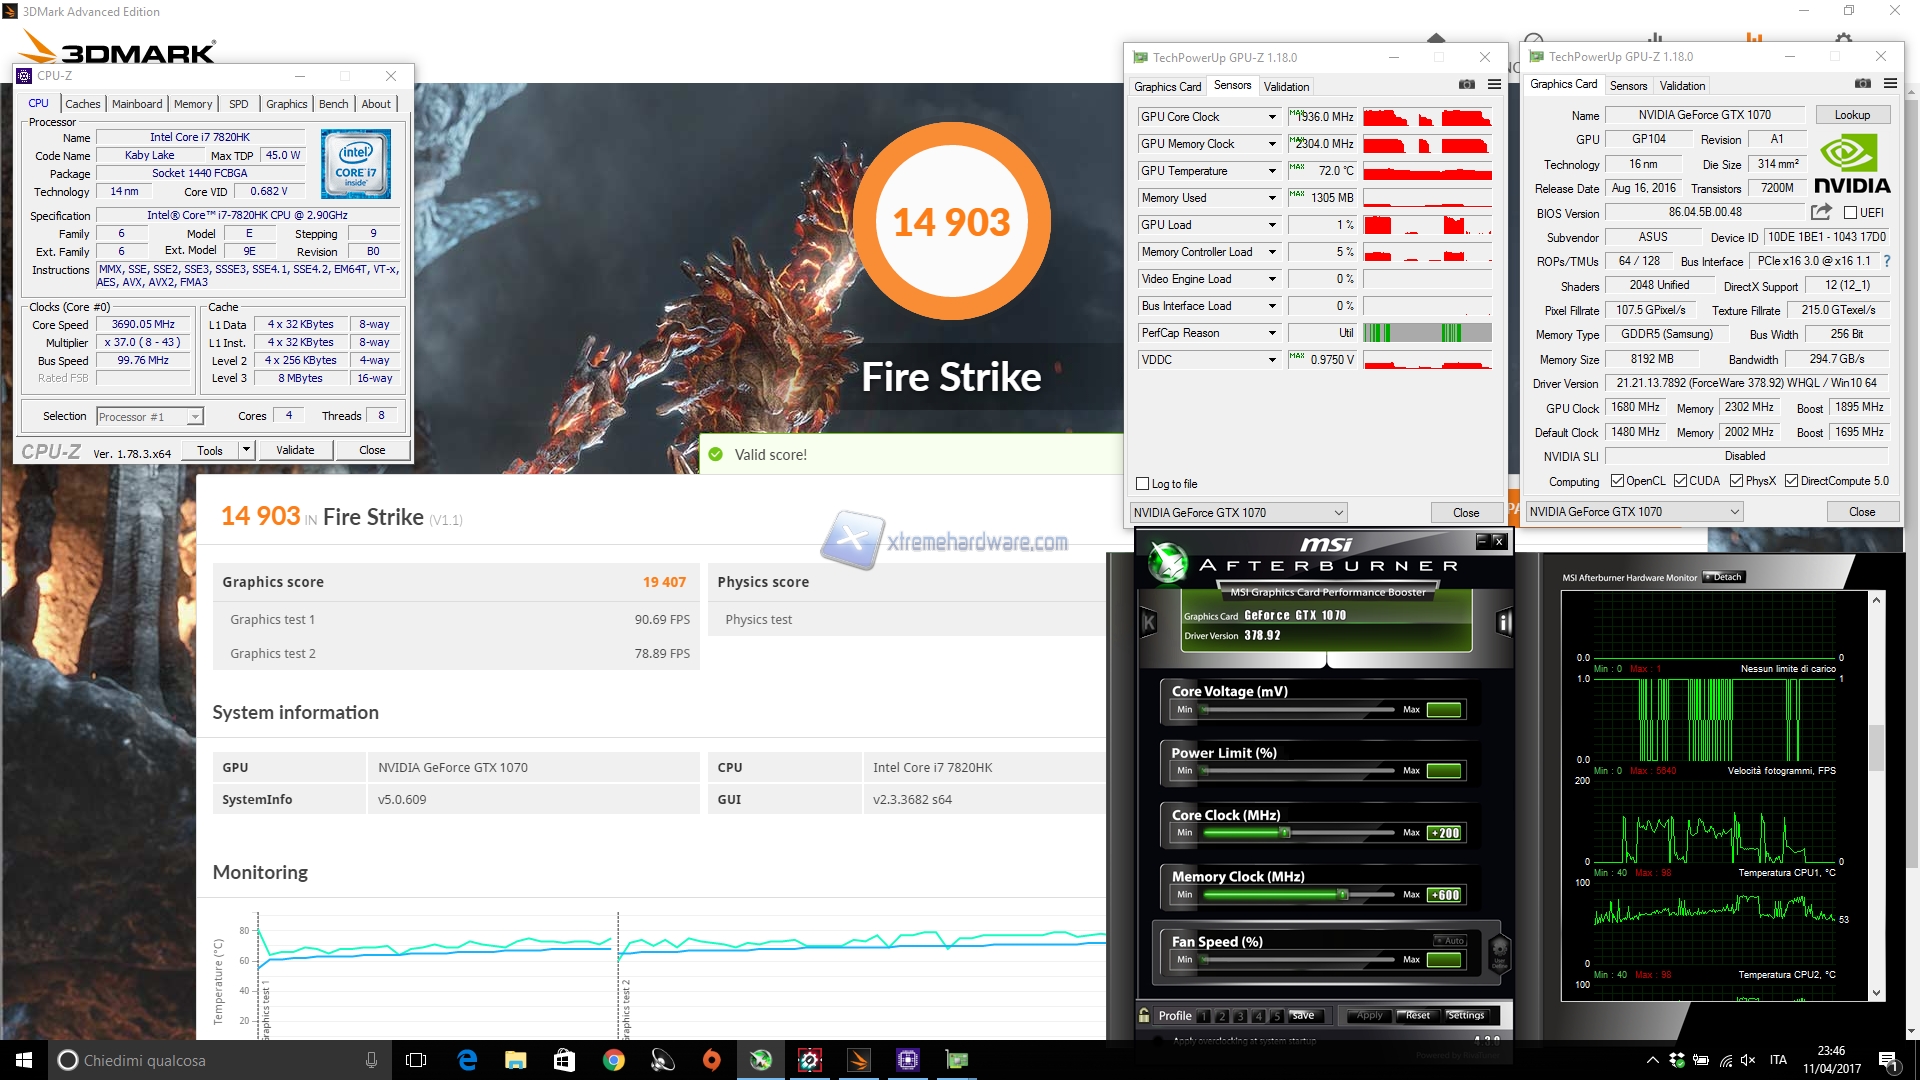
Task: Open the CPU-Z Tools dropdown arrow
Action: coord(246,450)
